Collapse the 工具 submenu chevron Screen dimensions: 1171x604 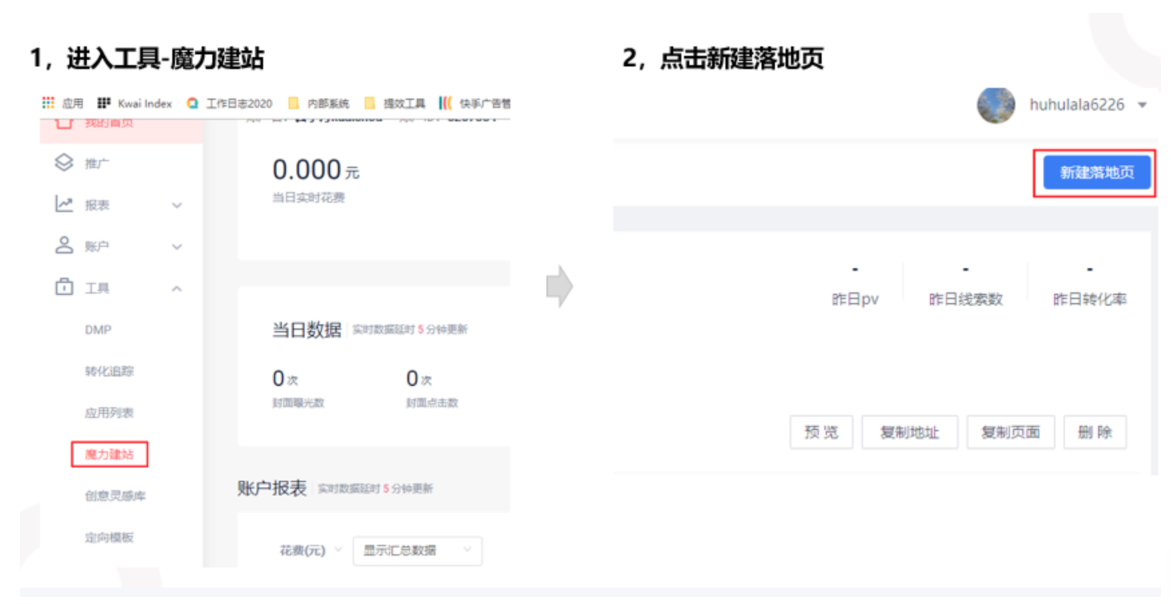pyautogui.click(x=177, y=287)
